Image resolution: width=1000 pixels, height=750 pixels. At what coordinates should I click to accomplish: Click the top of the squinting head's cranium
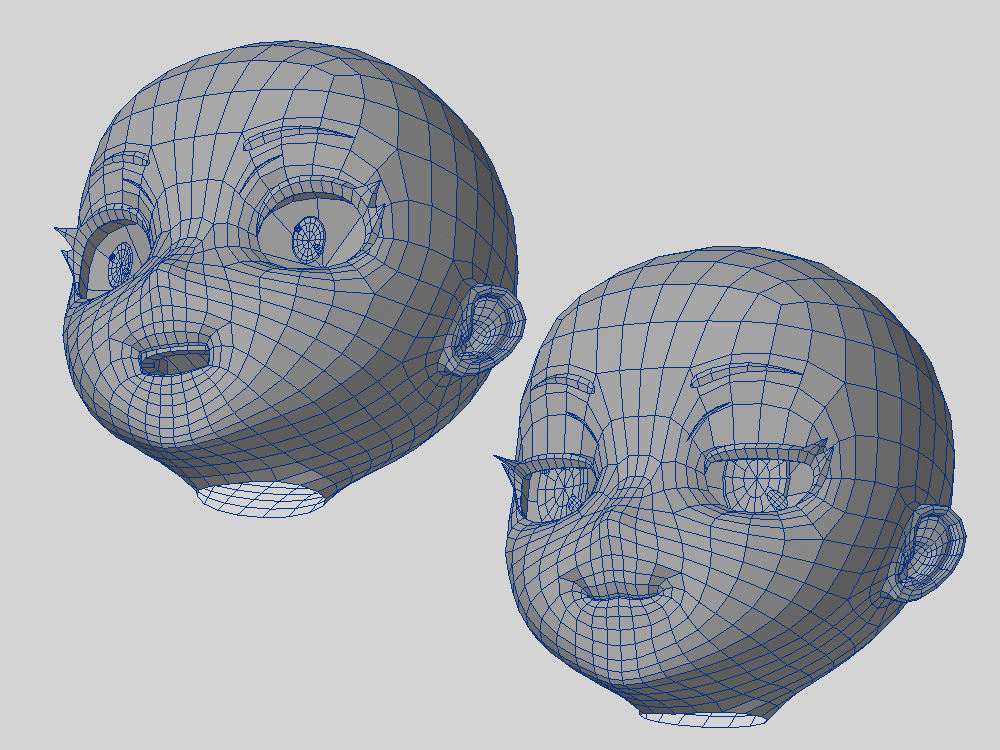coord(740,280)
